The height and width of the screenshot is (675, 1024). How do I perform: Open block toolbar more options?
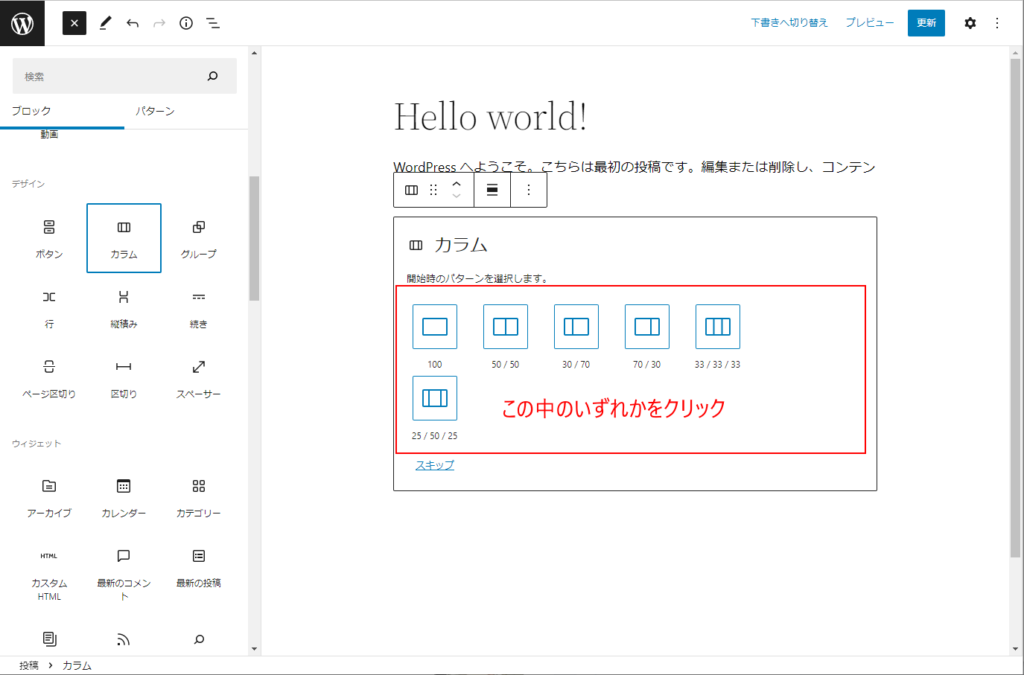[x=529, y=190]
